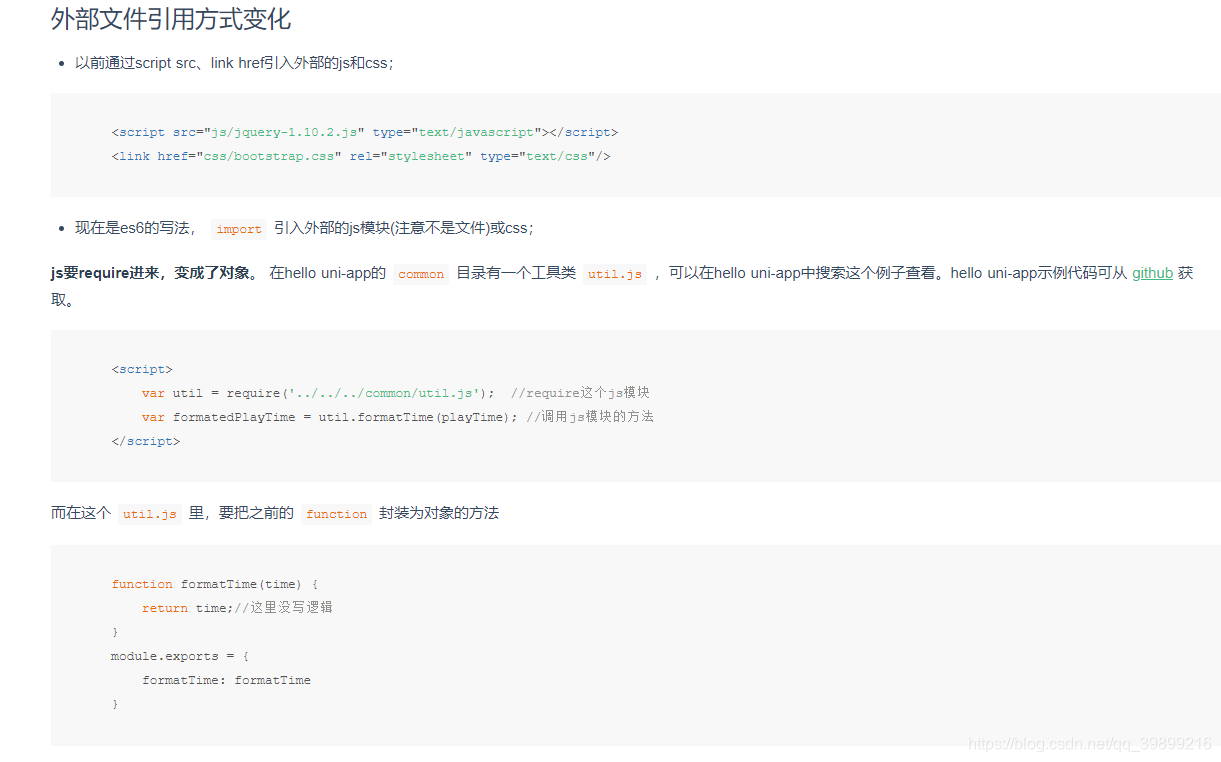Click the 'var formatedPlayTime' code line
The height and width of the screenshot is (762, 1221).
point(398,417)
